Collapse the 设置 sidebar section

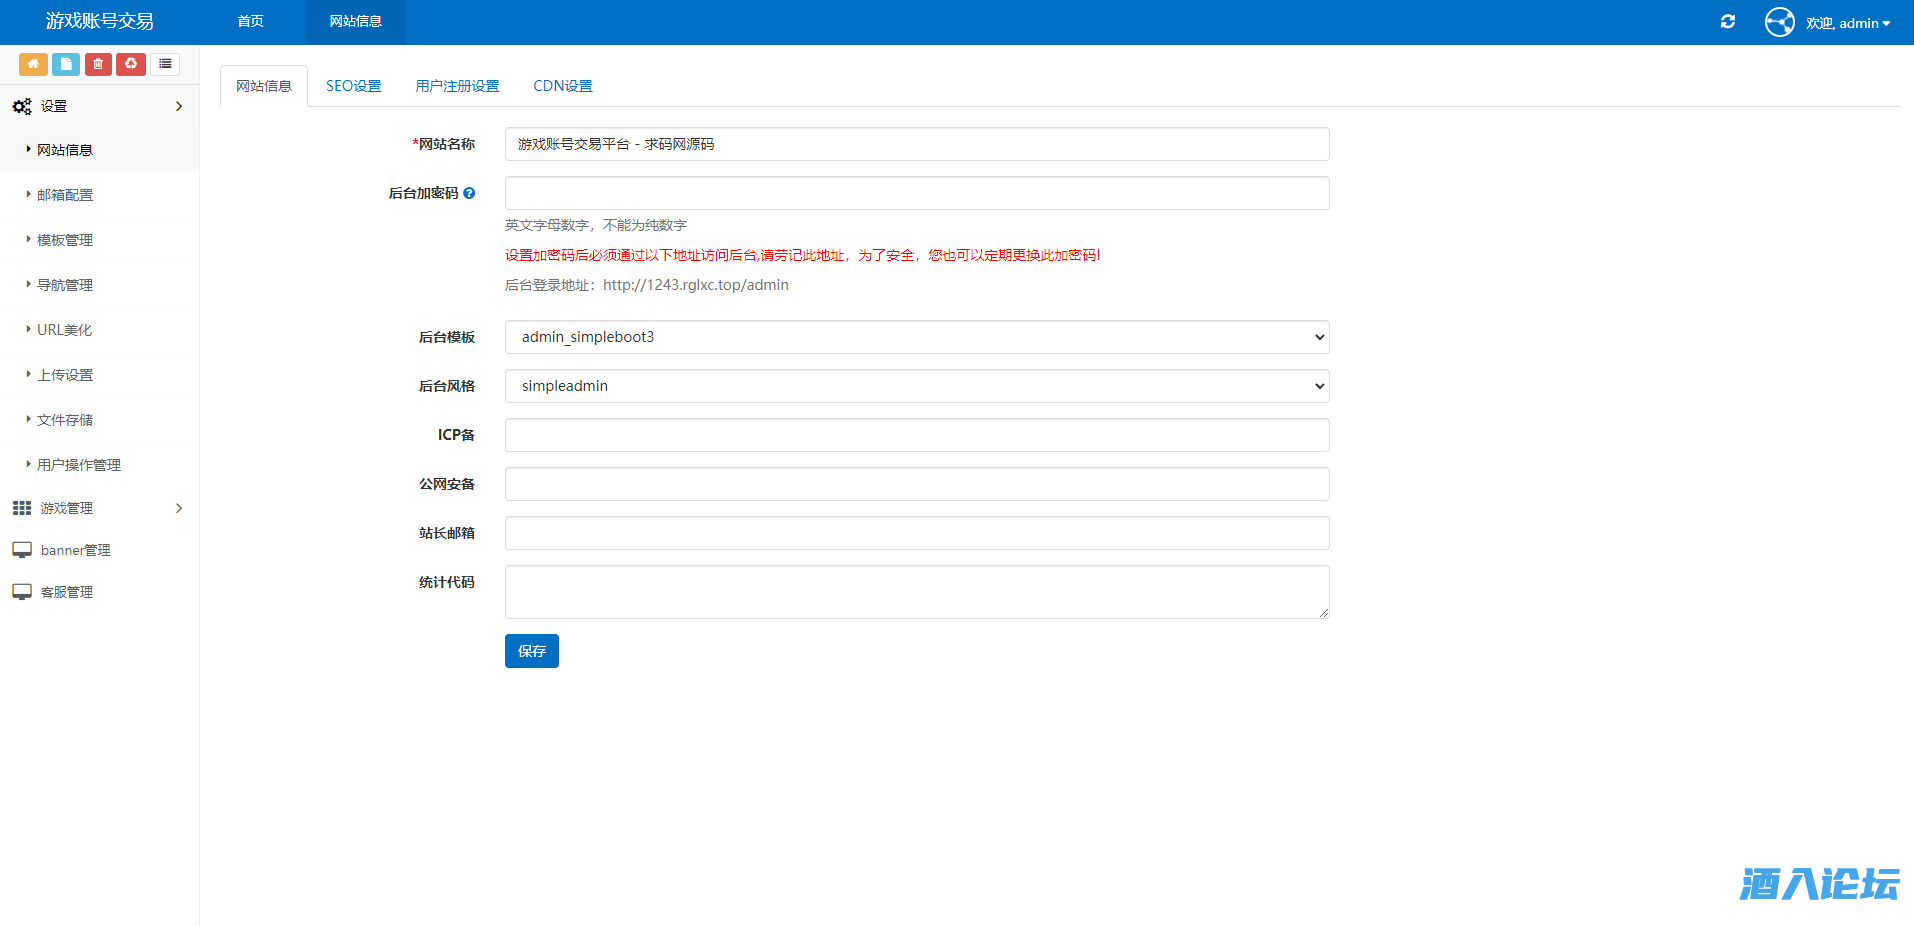click(98, 106)
